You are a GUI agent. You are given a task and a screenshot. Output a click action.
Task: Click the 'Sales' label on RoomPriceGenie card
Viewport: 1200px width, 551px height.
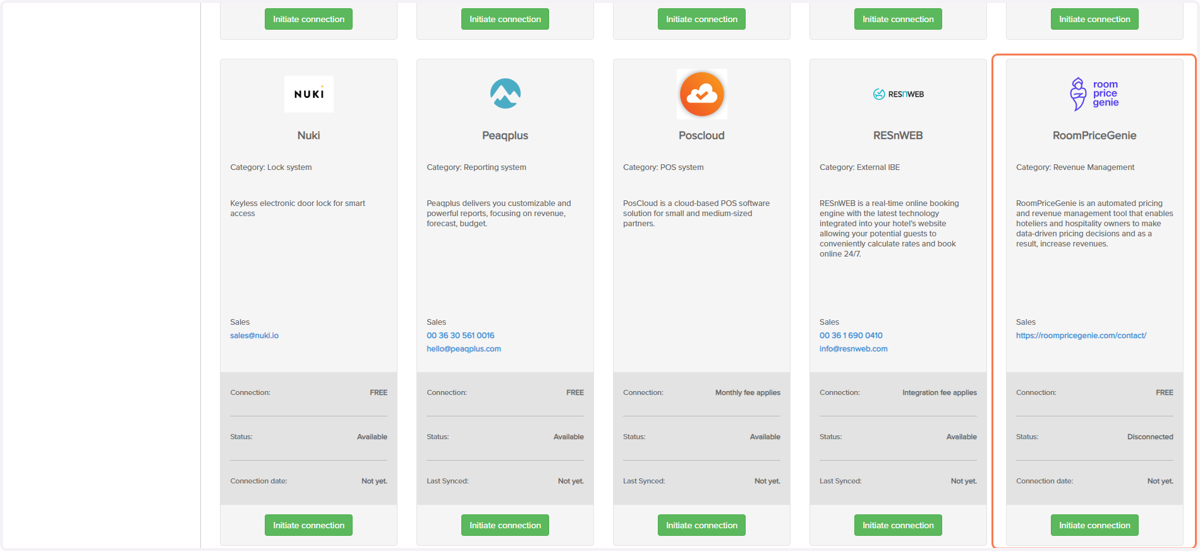(1026, 322)
